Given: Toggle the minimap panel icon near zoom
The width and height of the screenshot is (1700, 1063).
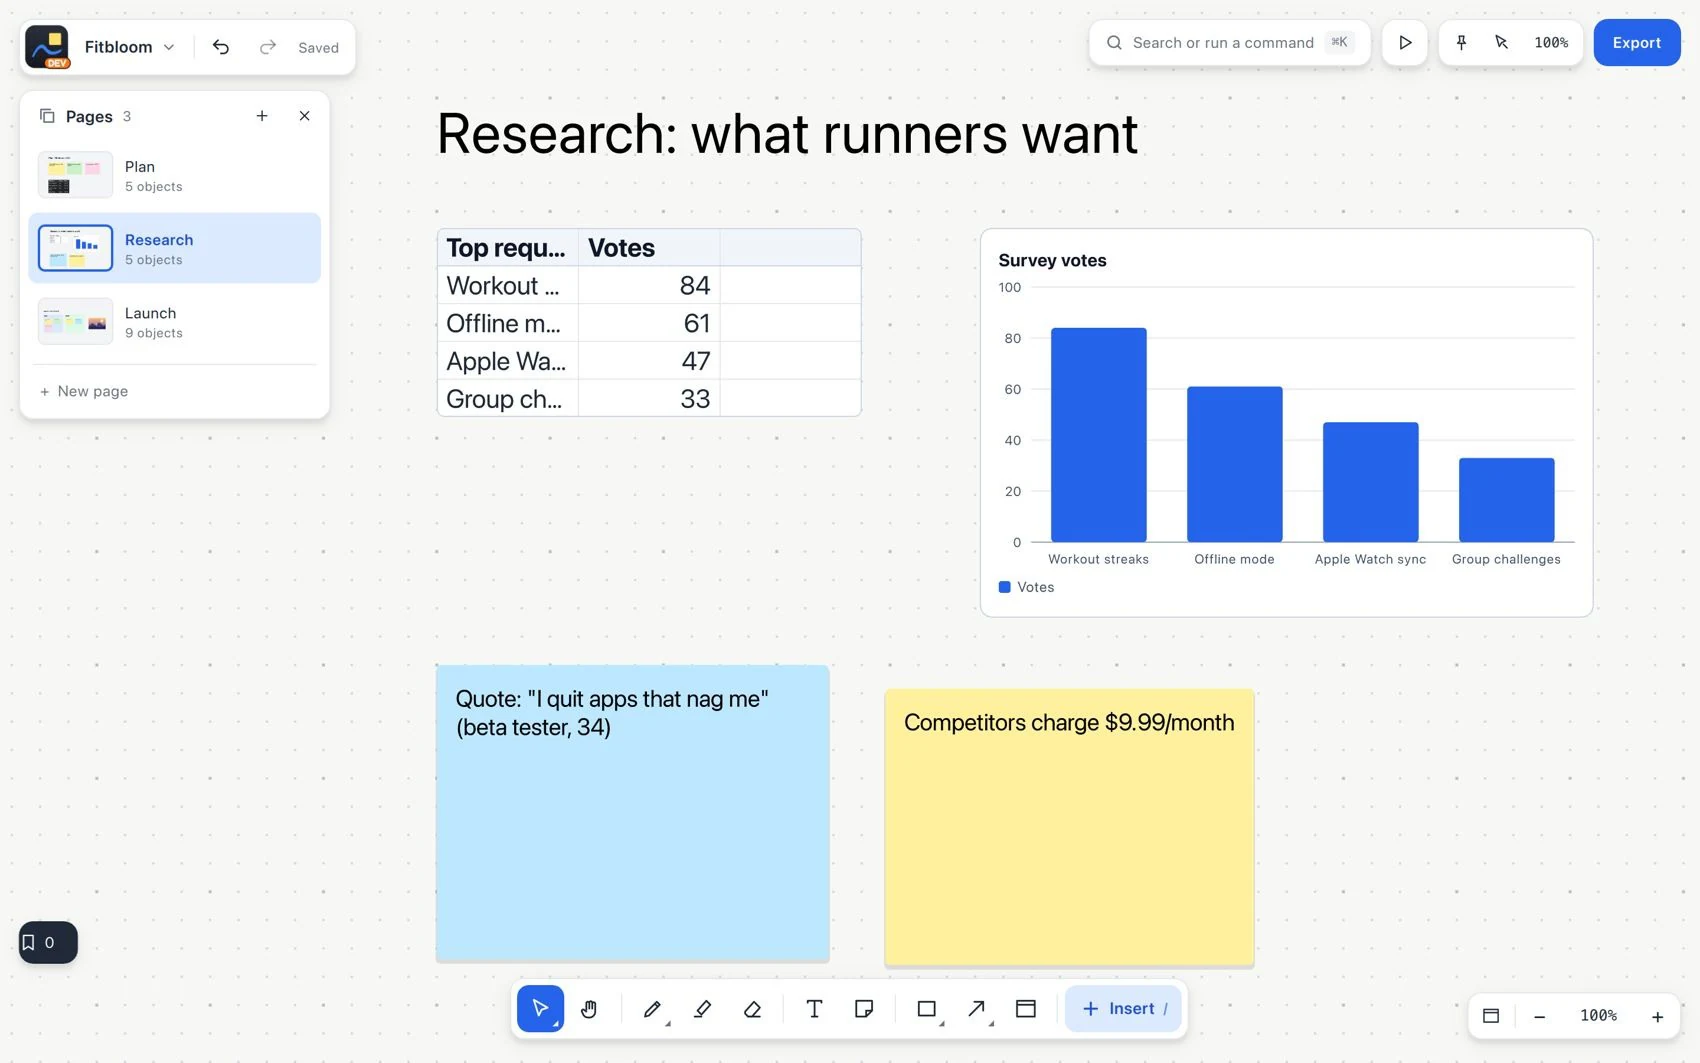Looking at the screenshot, I should point(1491,1016).
